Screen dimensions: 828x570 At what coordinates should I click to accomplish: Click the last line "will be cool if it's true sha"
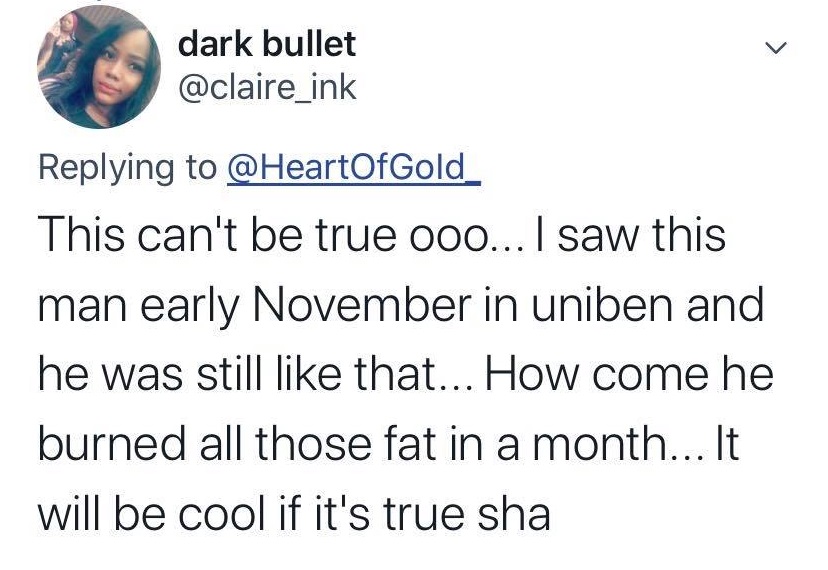pyautogui.click(x=293, y=514)
